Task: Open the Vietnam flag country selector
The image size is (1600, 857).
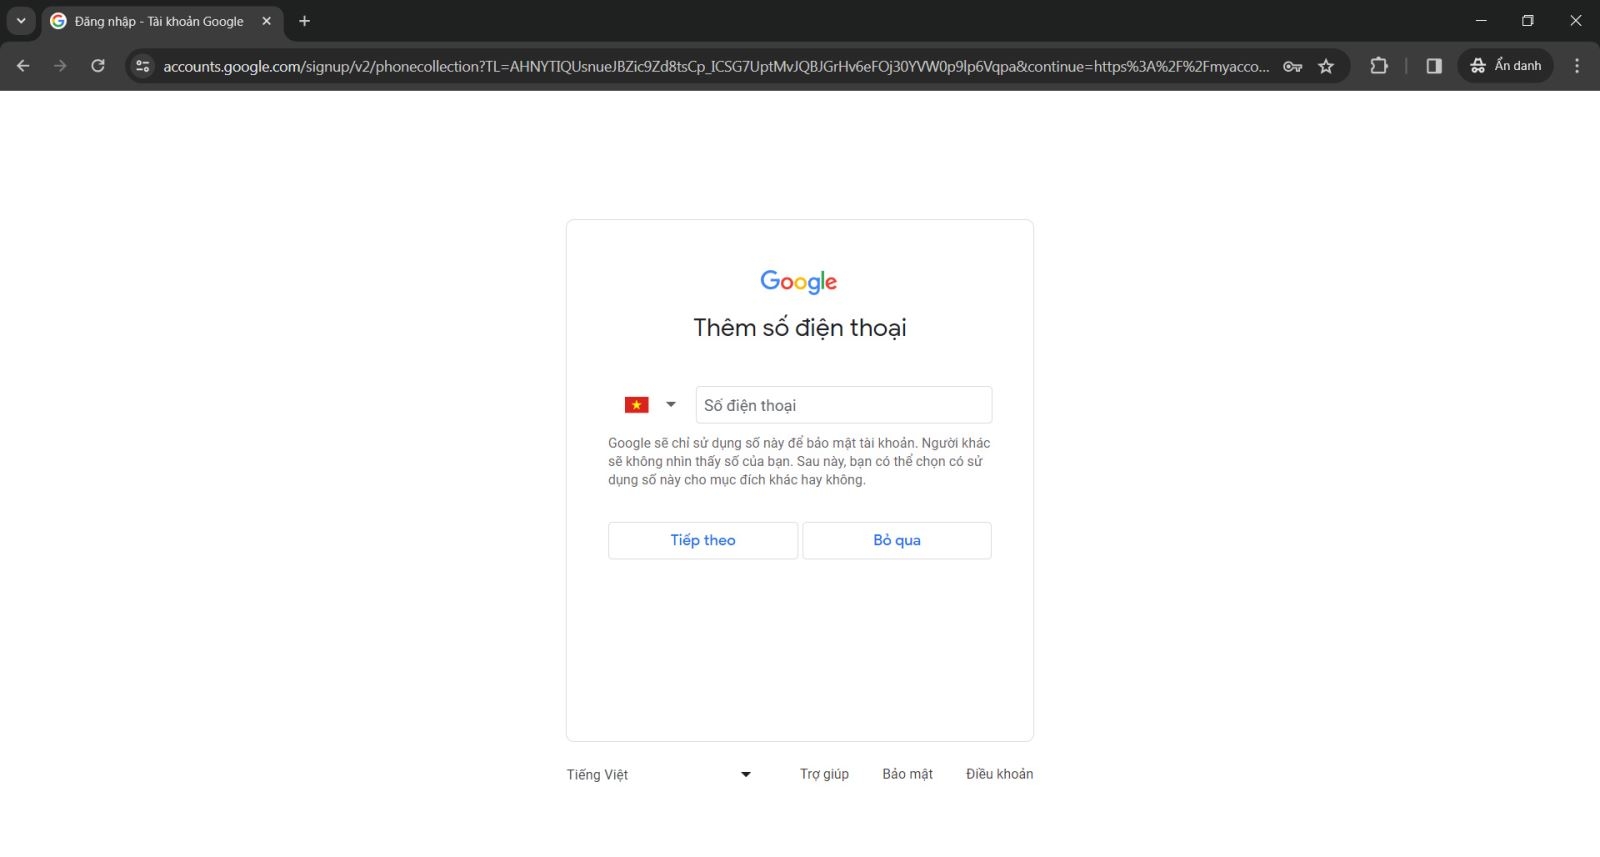Action: (650, 405)
